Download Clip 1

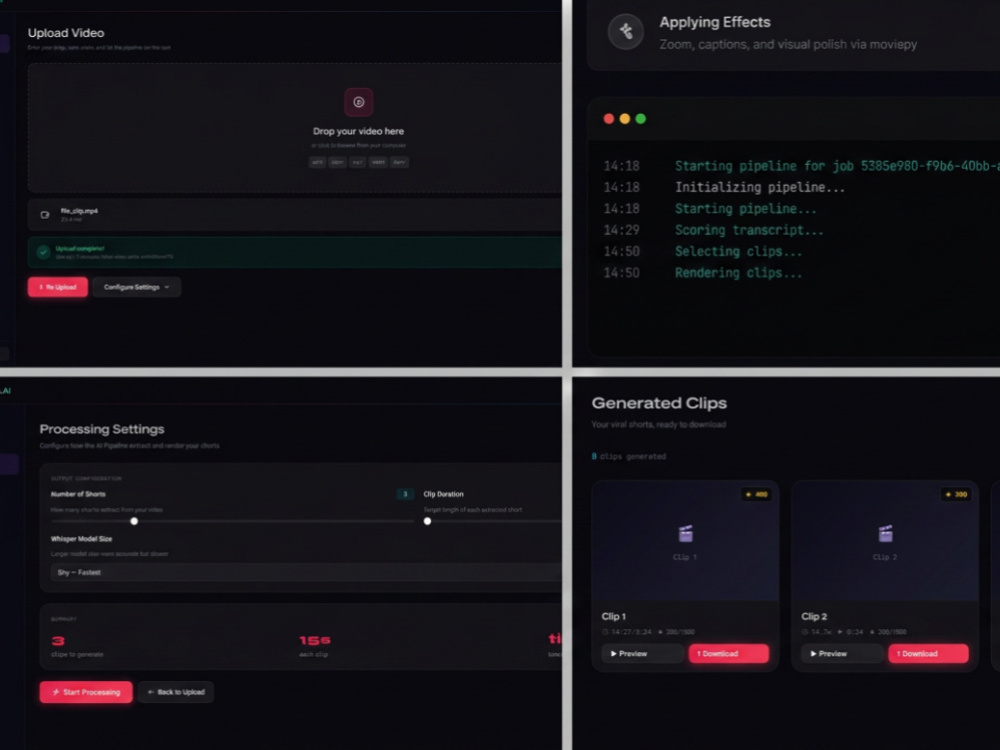coord(728,654)
